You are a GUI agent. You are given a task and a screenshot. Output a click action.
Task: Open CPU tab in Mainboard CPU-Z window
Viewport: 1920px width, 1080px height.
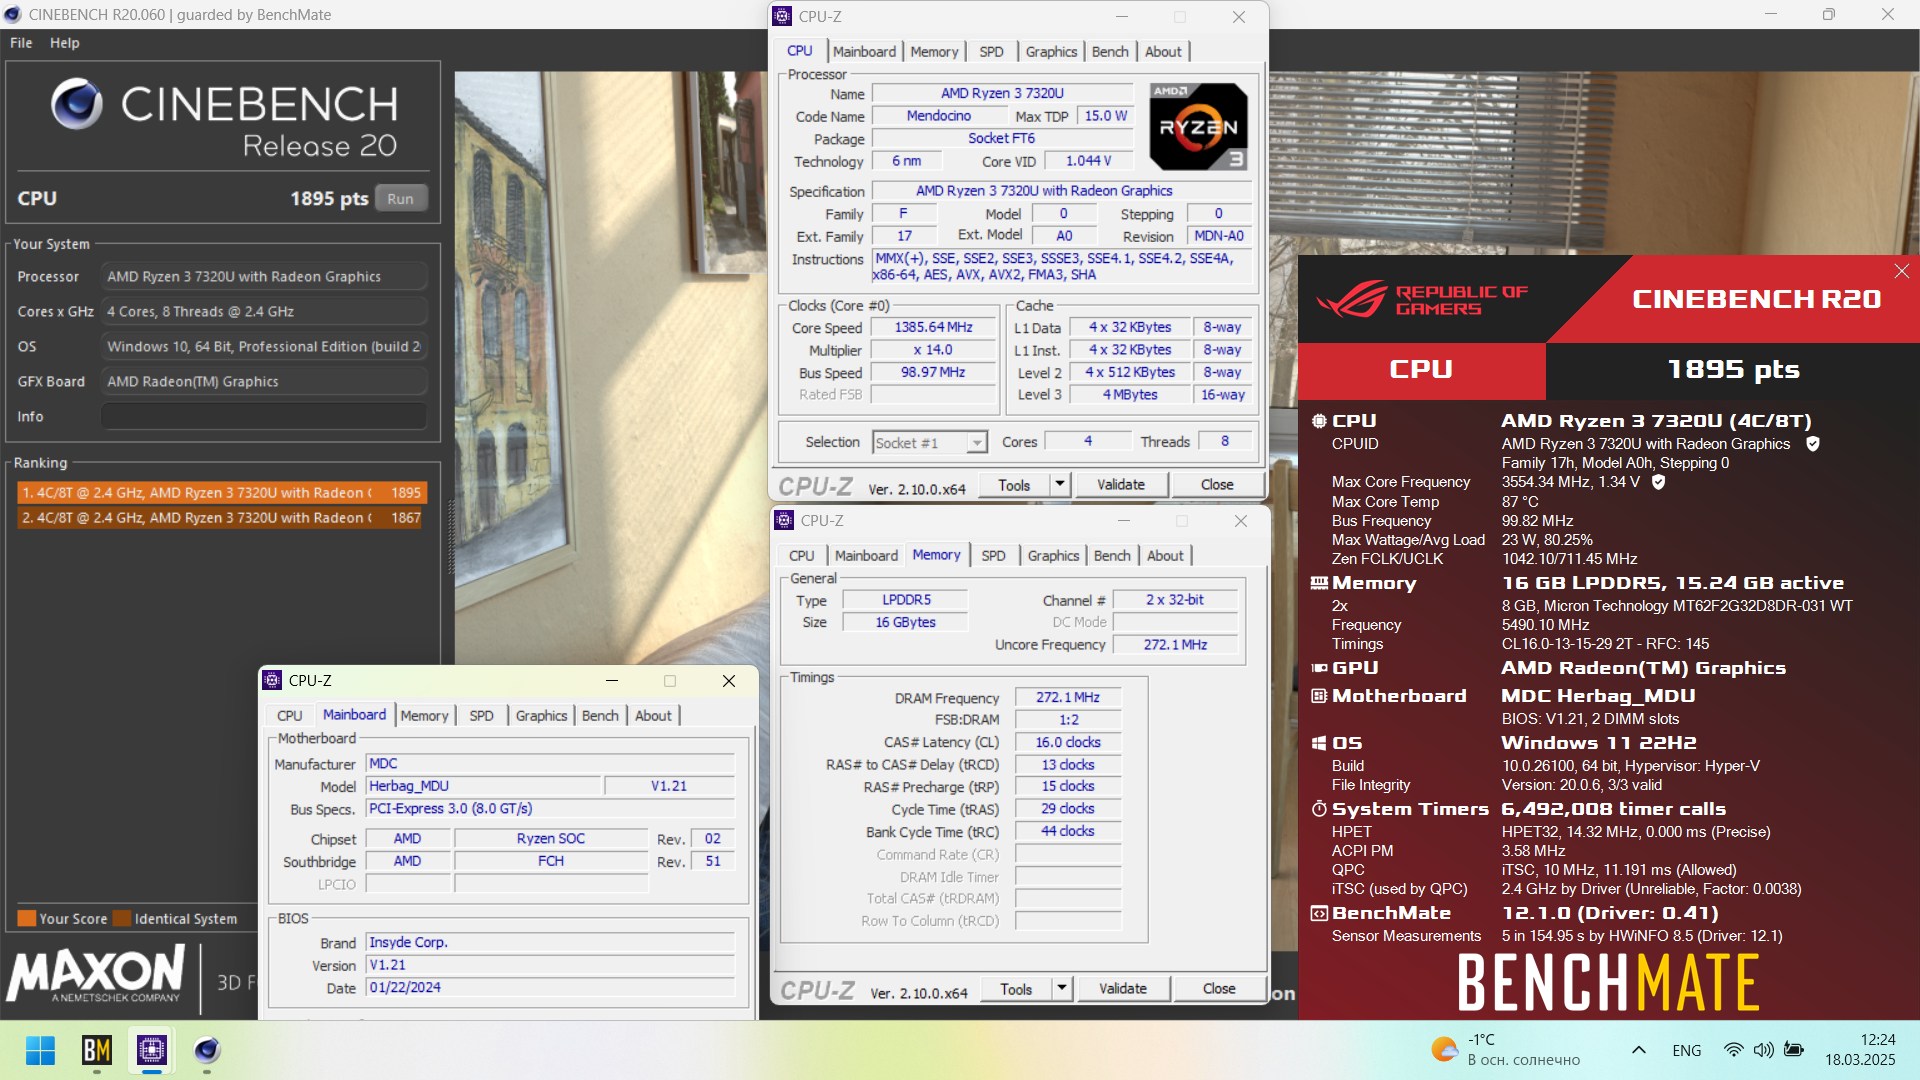point(290,715)
